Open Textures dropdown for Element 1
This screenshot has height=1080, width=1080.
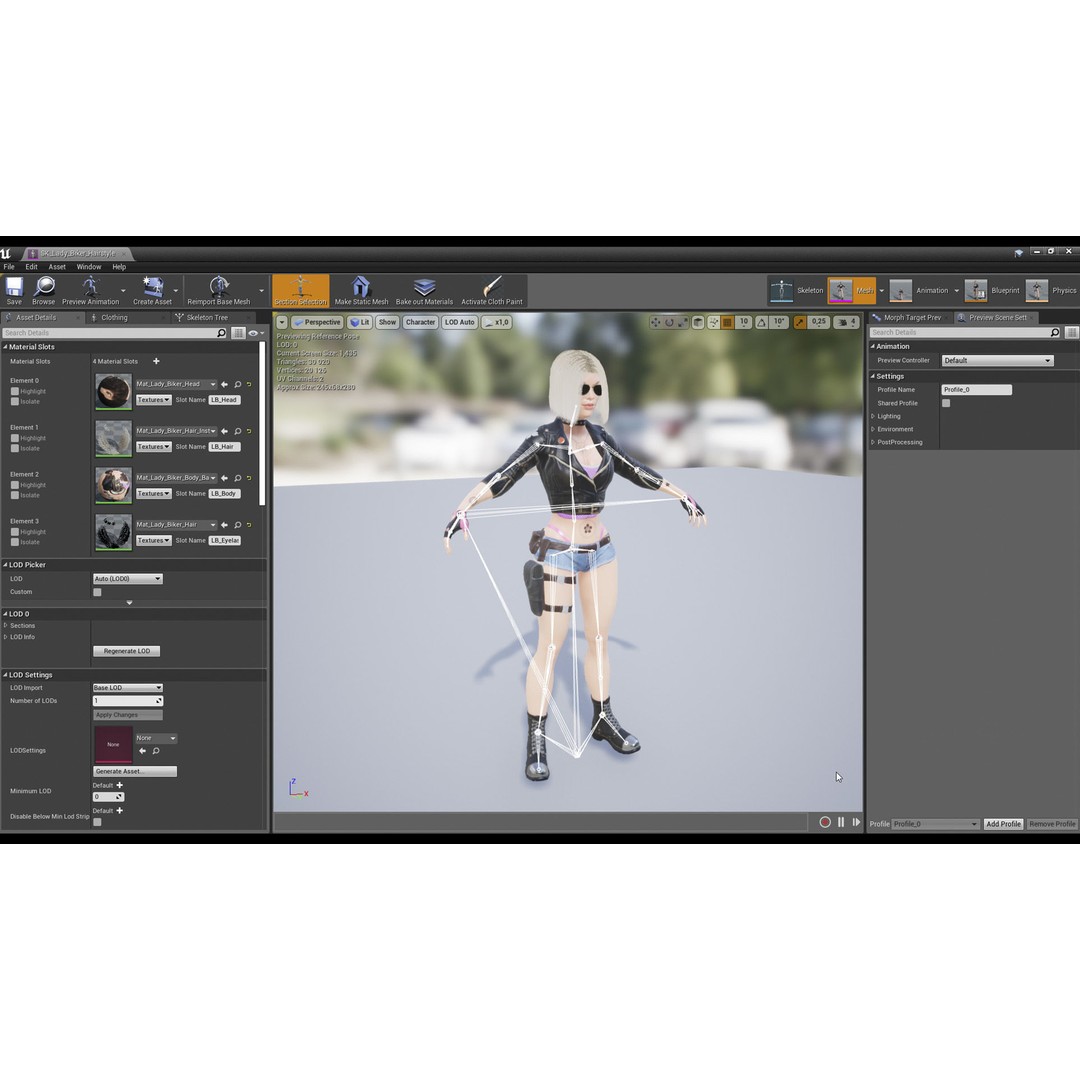click(x=153, y=447)
